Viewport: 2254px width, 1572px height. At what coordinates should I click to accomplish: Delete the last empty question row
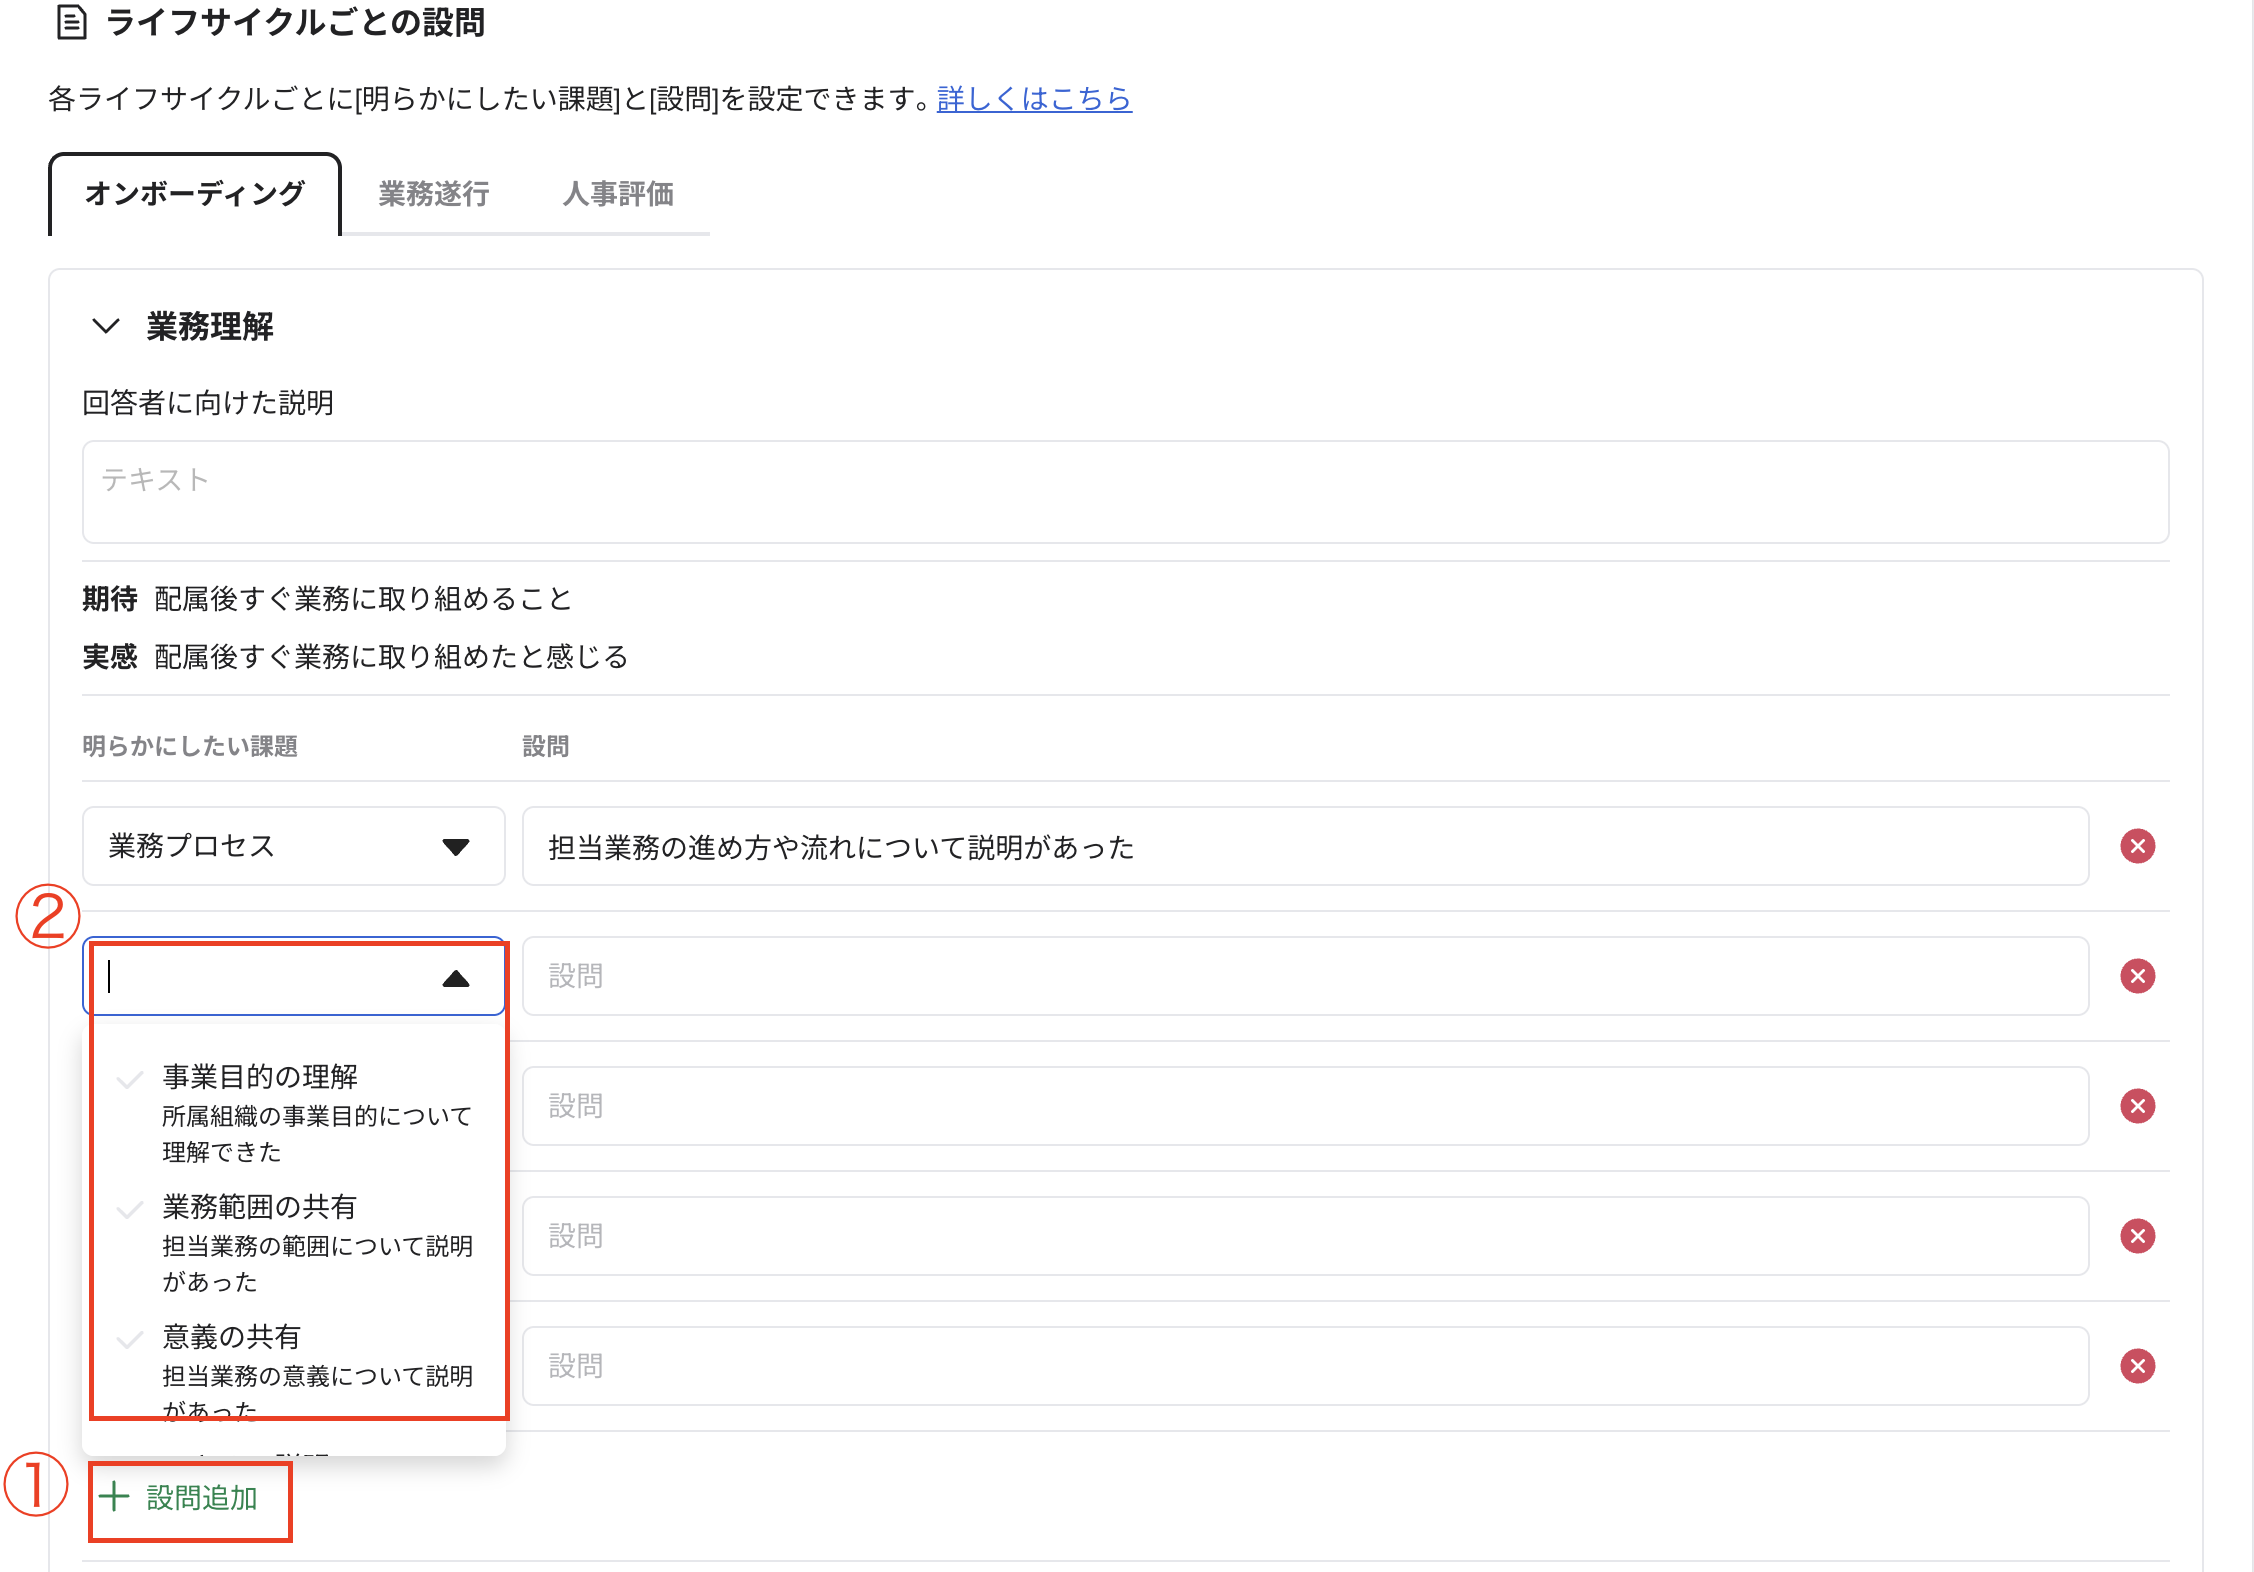point(2138,1366)
